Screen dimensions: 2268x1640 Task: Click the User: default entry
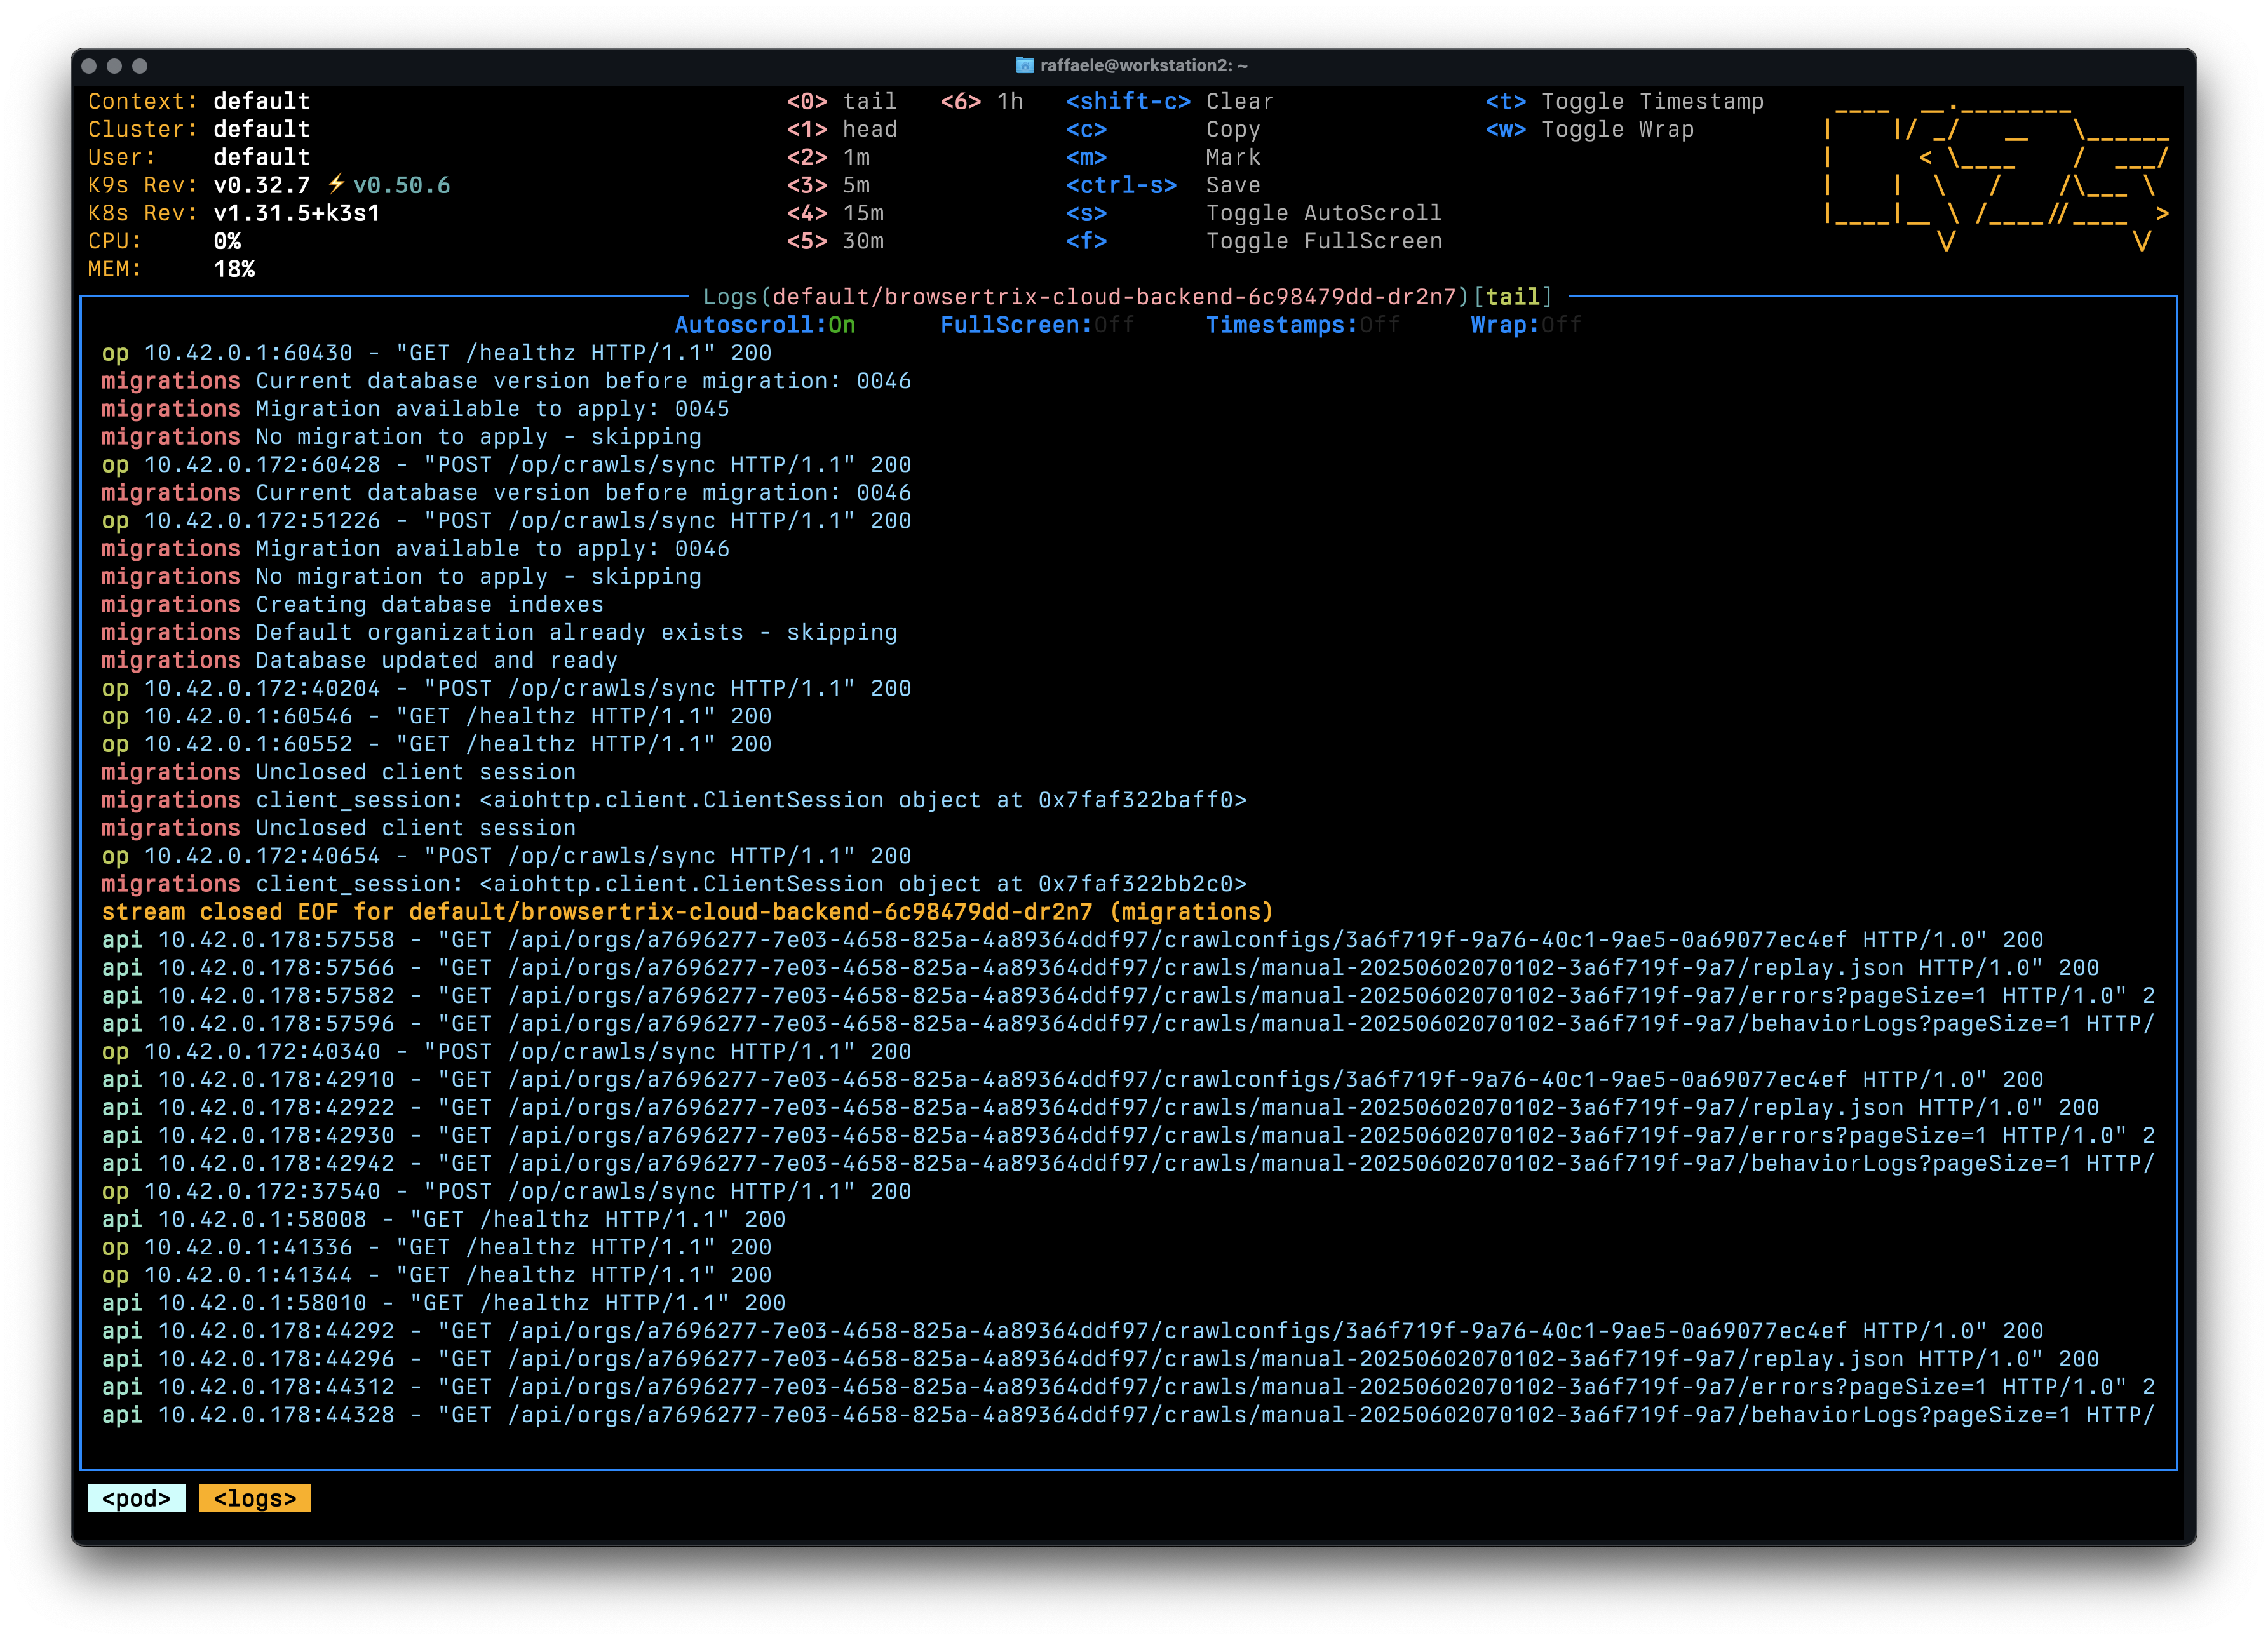pos(199,157)
